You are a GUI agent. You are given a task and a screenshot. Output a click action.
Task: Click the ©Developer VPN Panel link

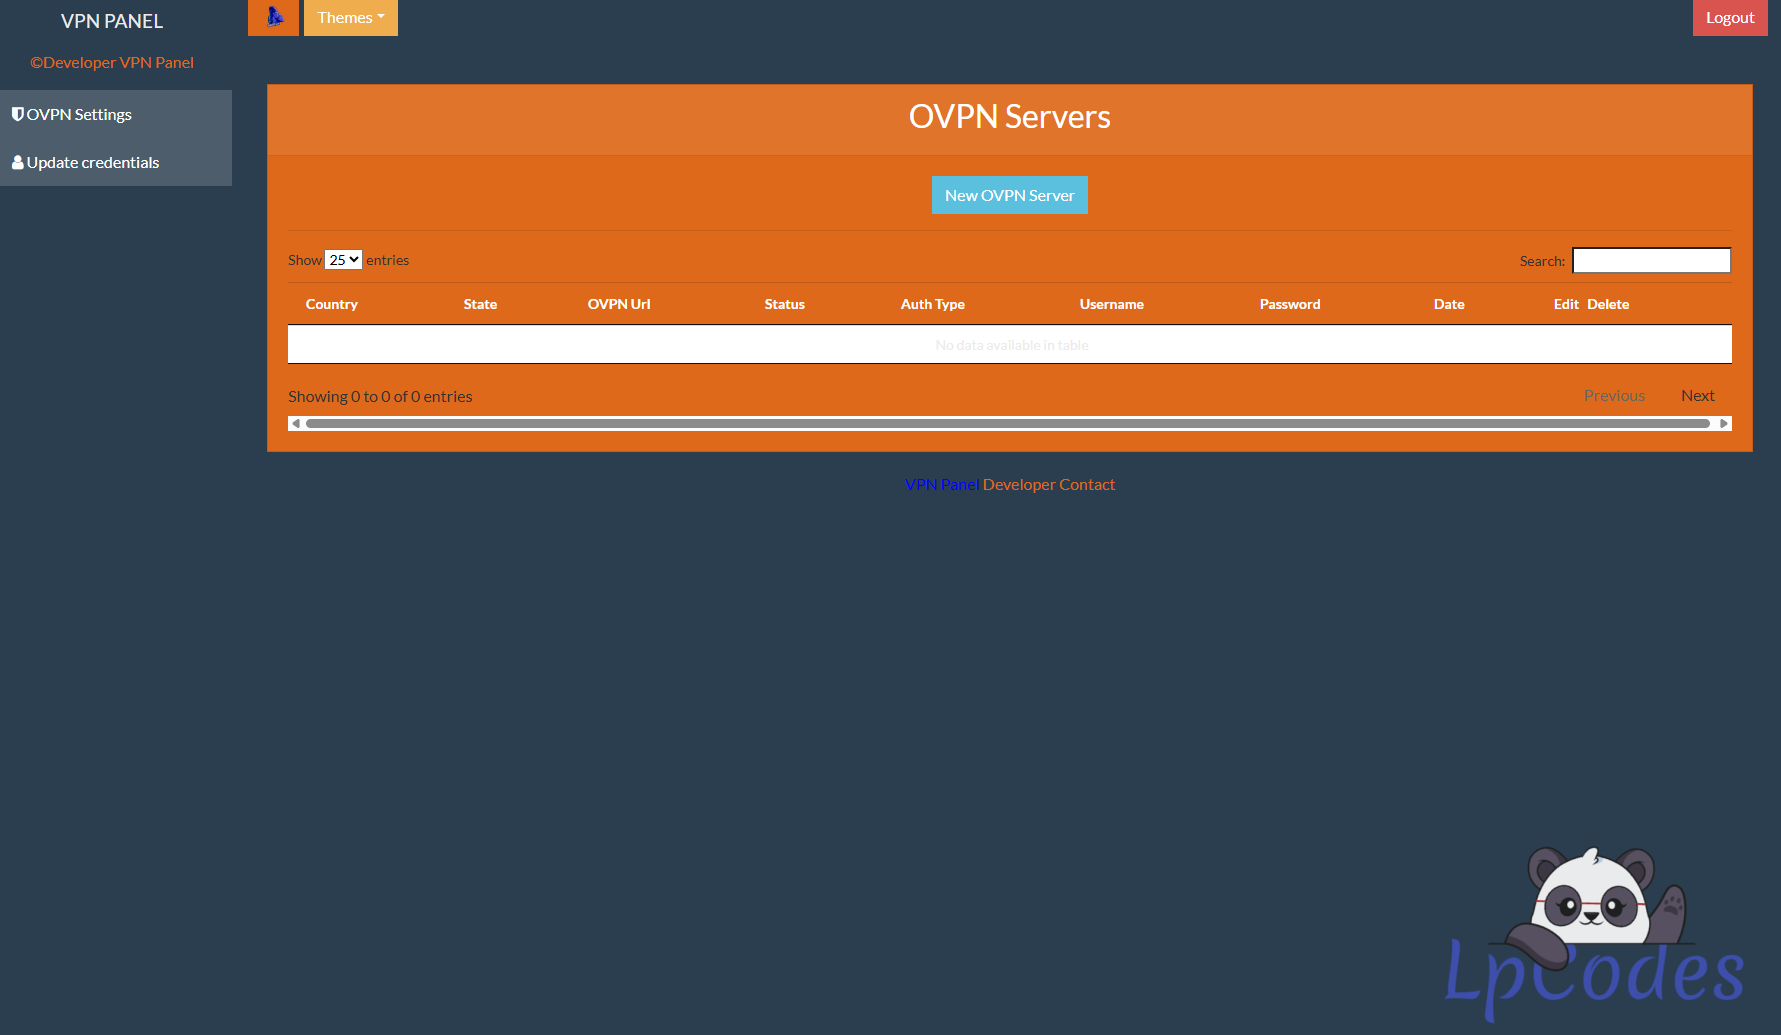point(112,63)
